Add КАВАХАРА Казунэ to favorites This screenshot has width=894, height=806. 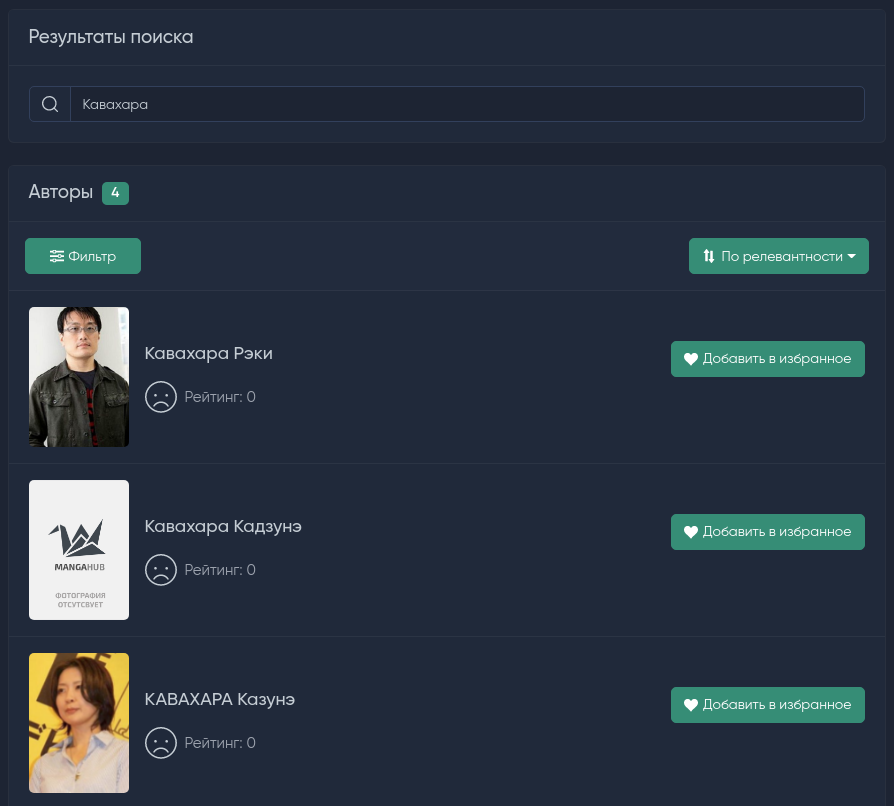pyautogui.click(x=767, y=705)
